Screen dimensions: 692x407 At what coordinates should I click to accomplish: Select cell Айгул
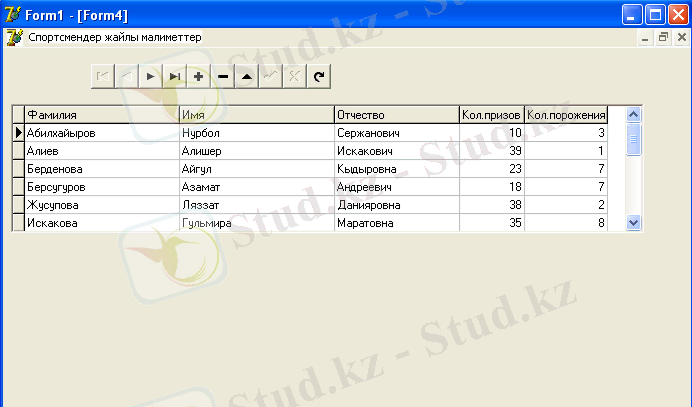[x=257, y=169]
